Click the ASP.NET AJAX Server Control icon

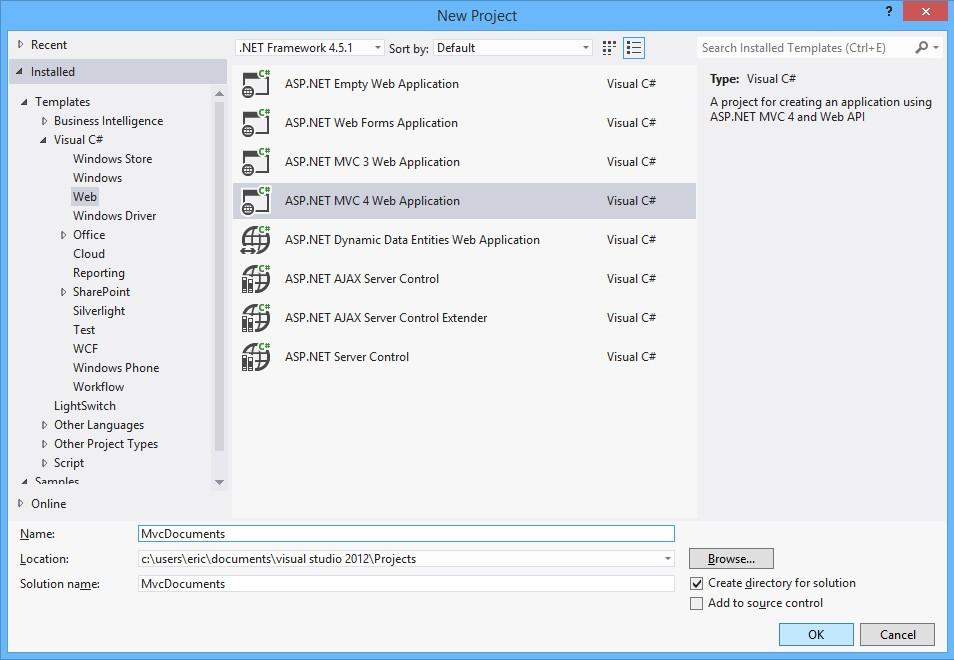pos(256,279)
